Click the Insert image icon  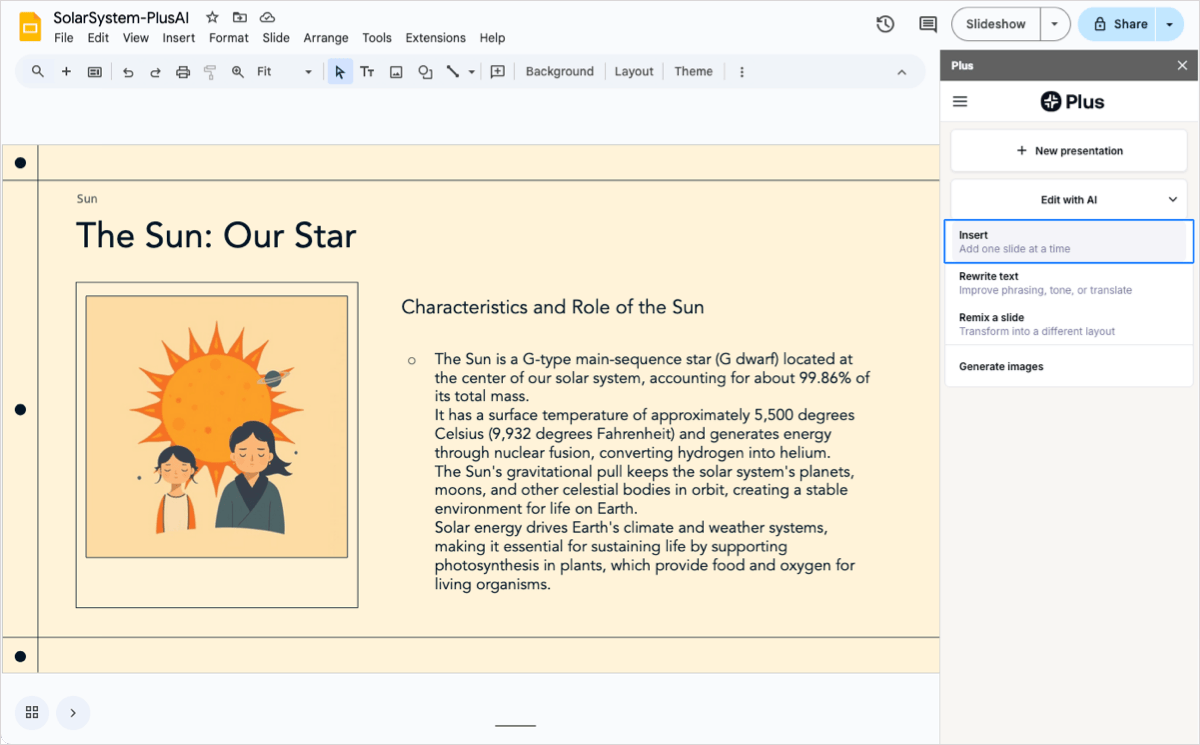click(x=396, y=72)
